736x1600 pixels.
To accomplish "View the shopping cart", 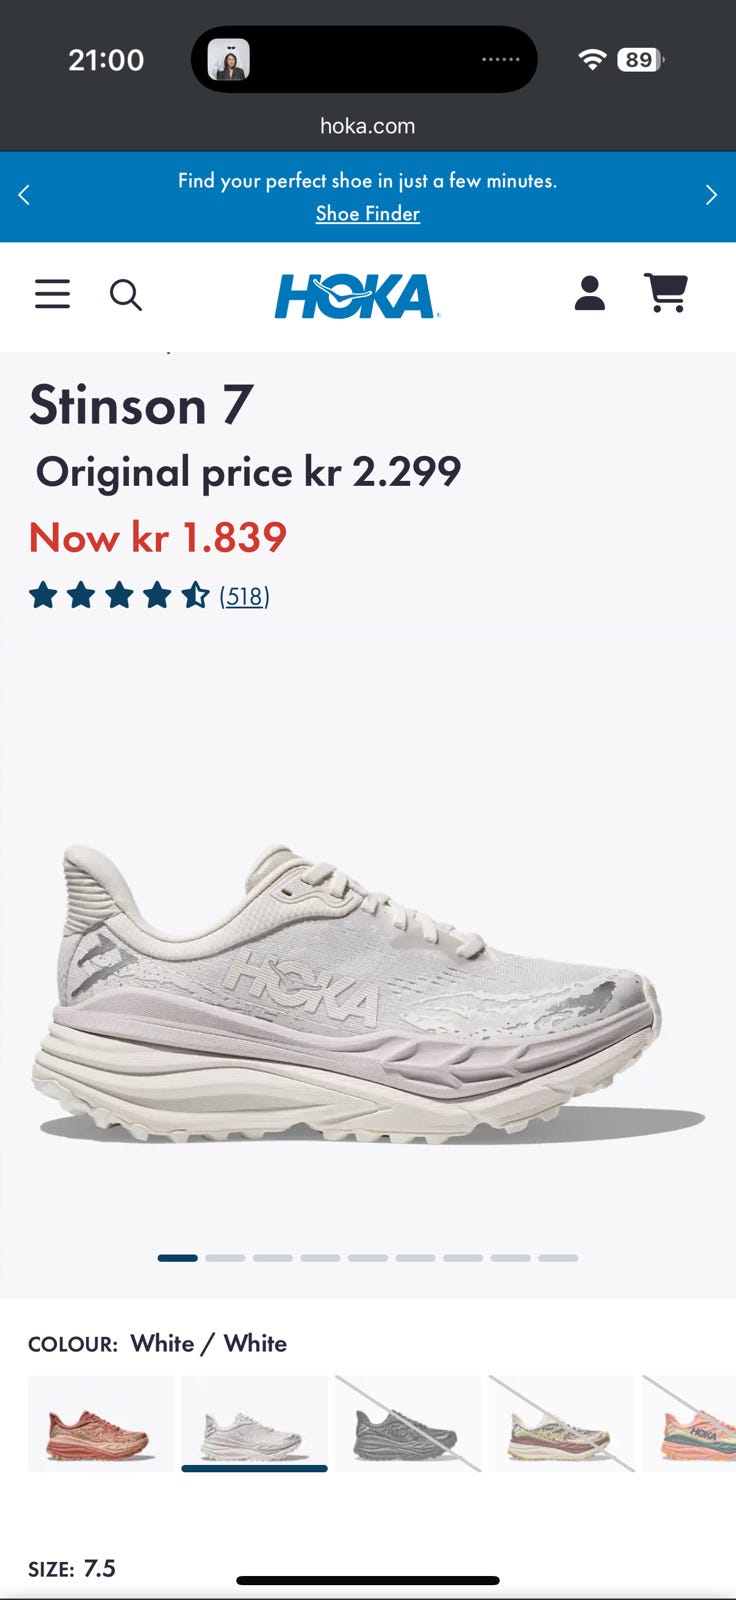I will (666, 293).
